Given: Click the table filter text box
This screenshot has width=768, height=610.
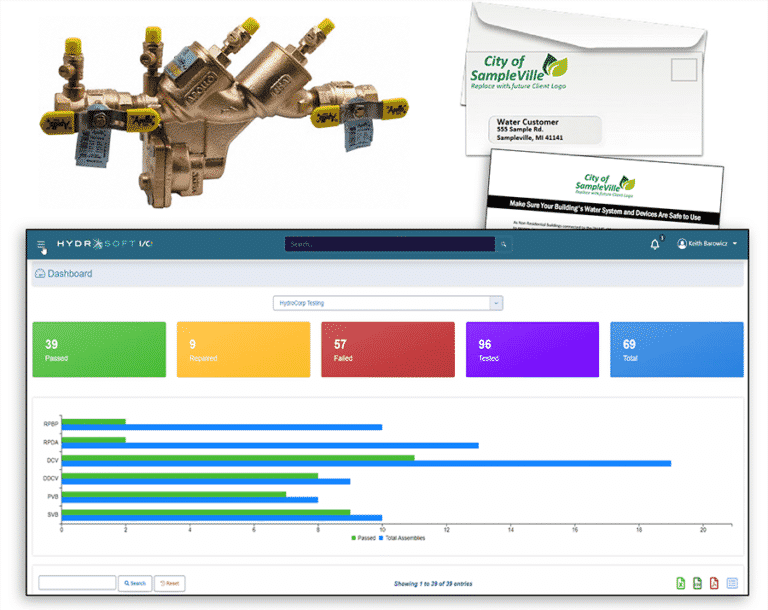Looking at the screenshot, I should pos(77,583).
